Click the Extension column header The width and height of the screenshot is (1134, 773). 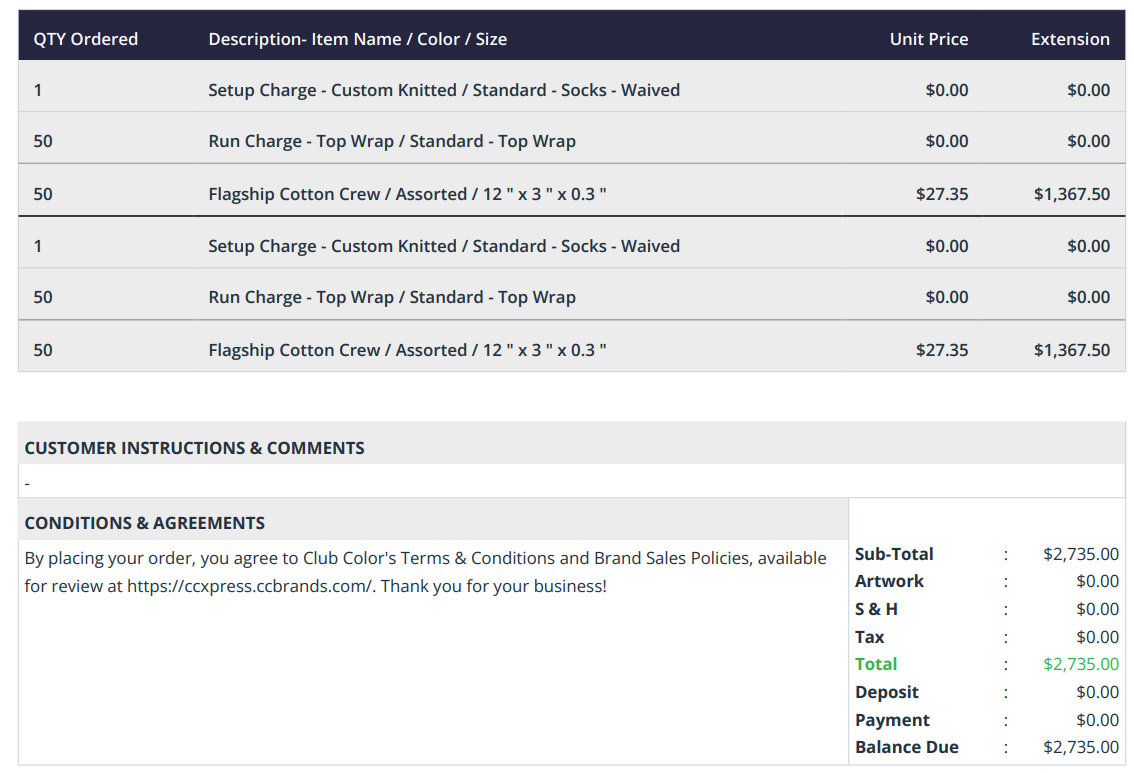coord(1070,39)
